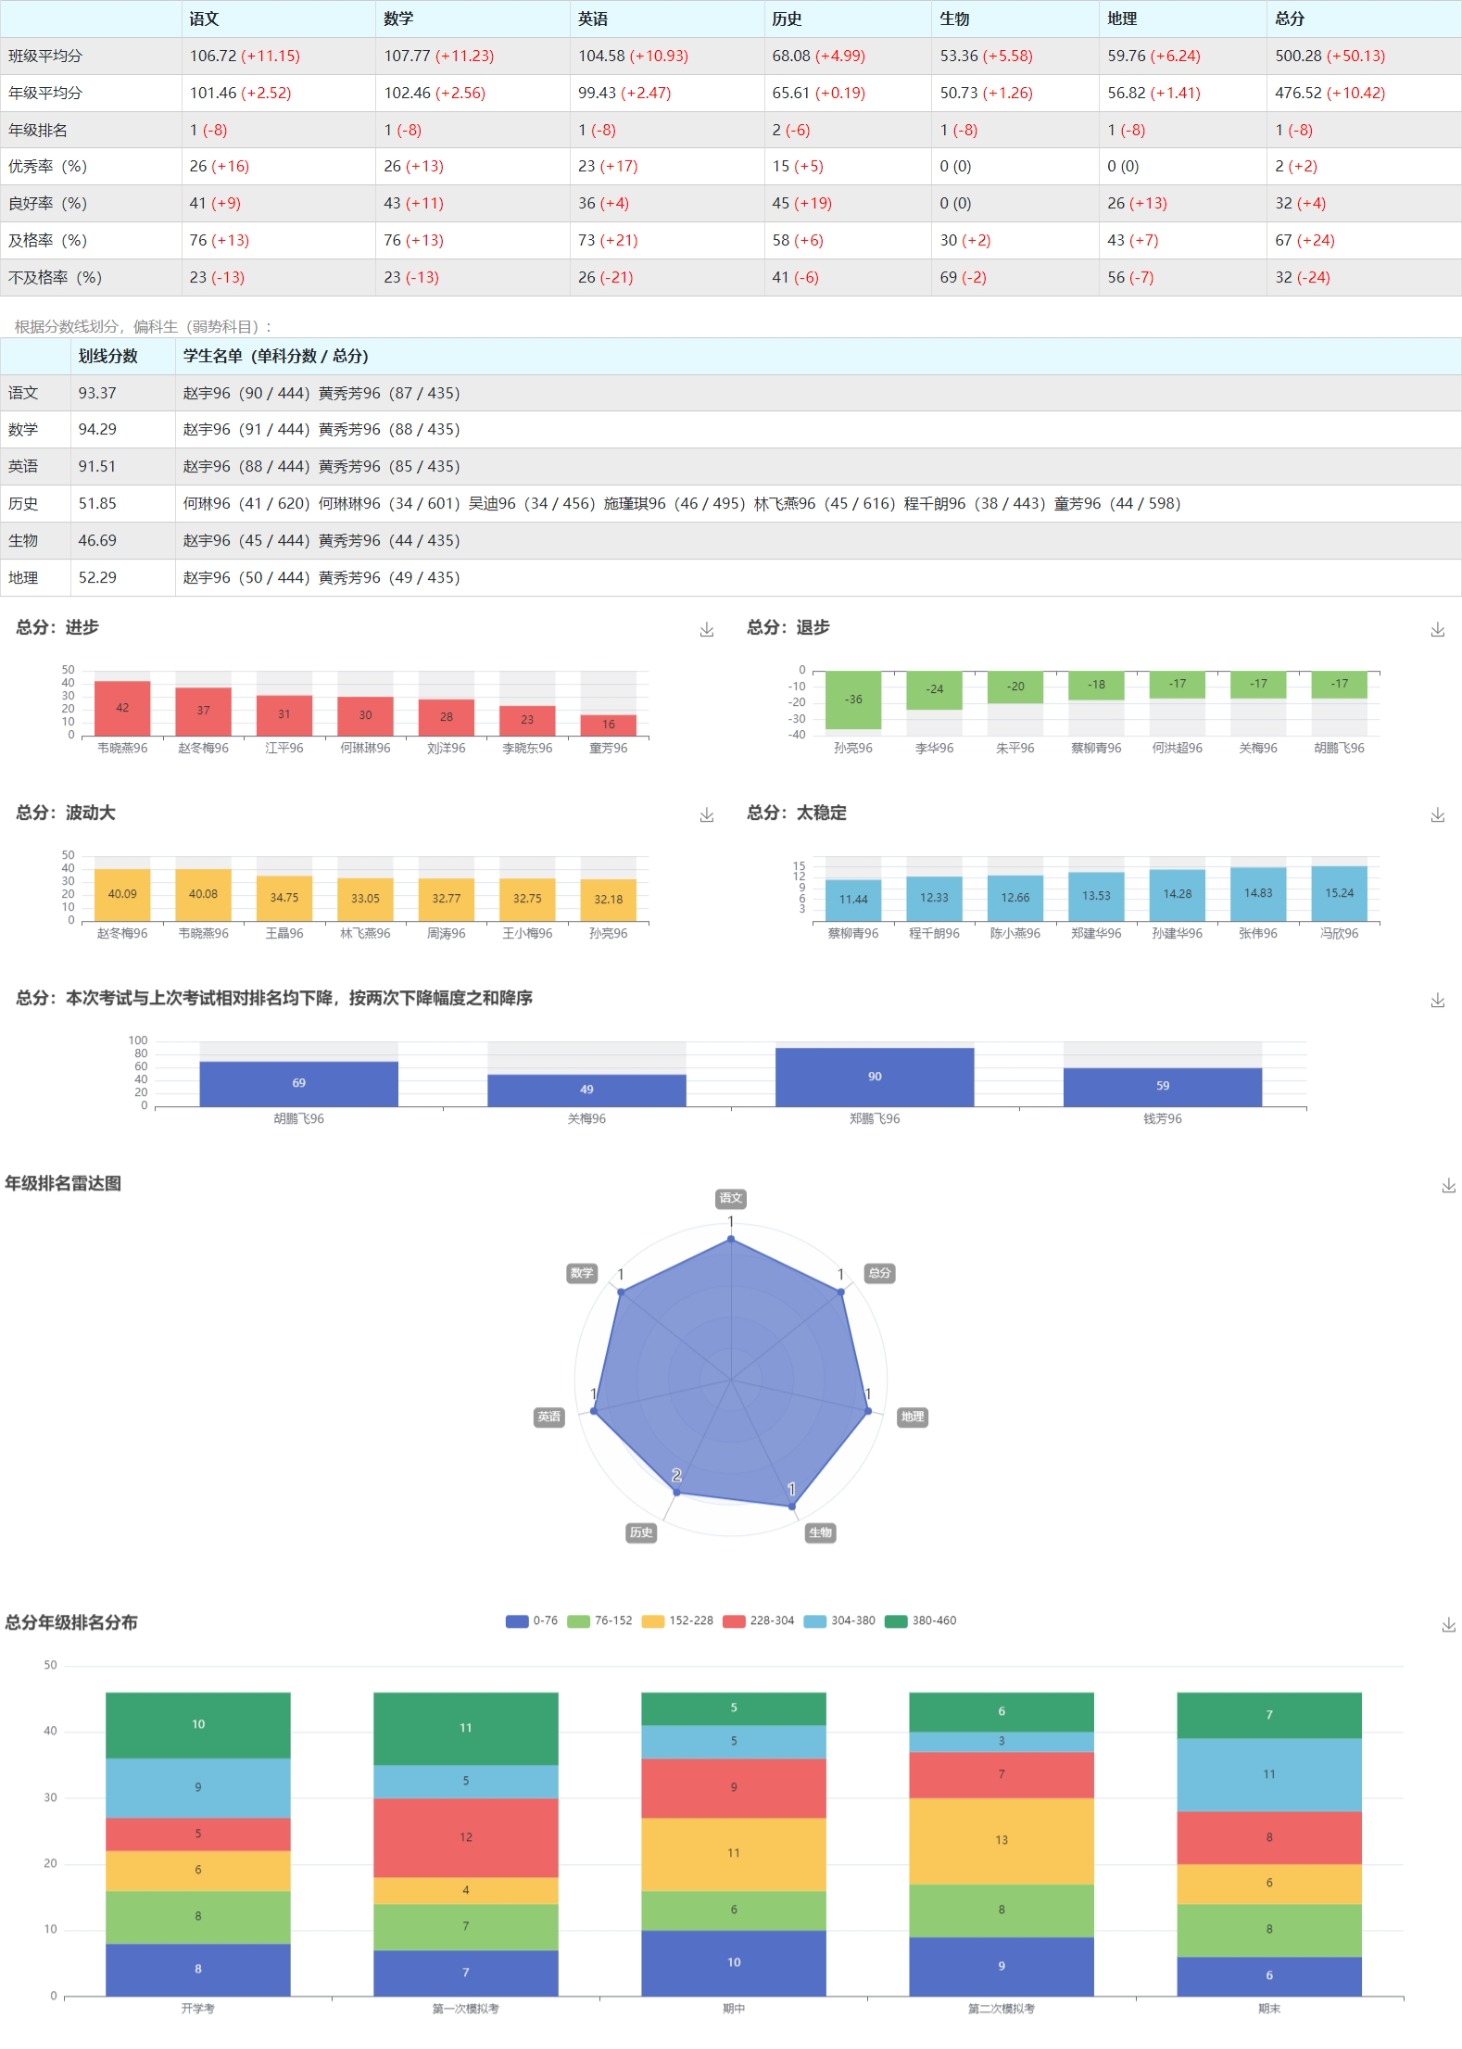Select the 冯欣96 bar showing 15.24
The image size is (1462, 2049).
pos(1339,893)
